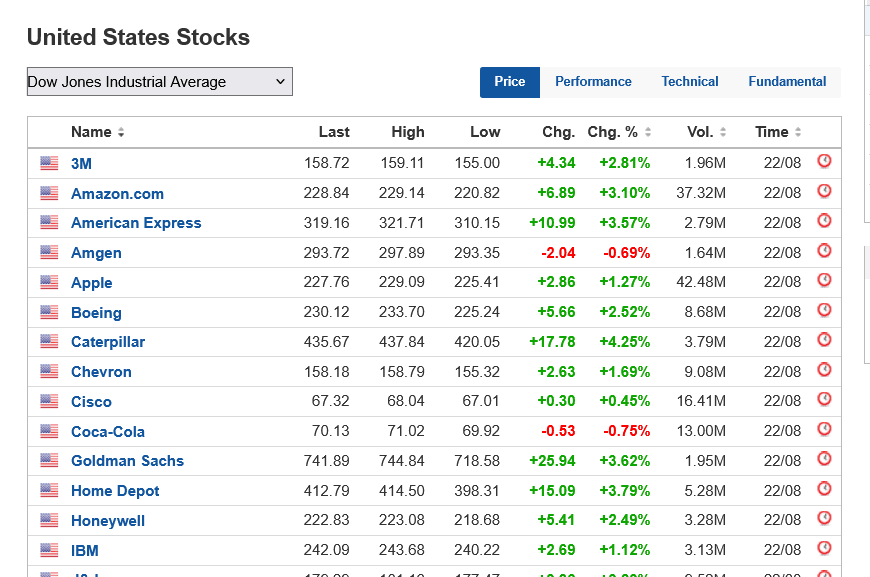Screen dimensions: 870x577
Task: Switch to the Technical tab
Action: click(x=690, y=82)
